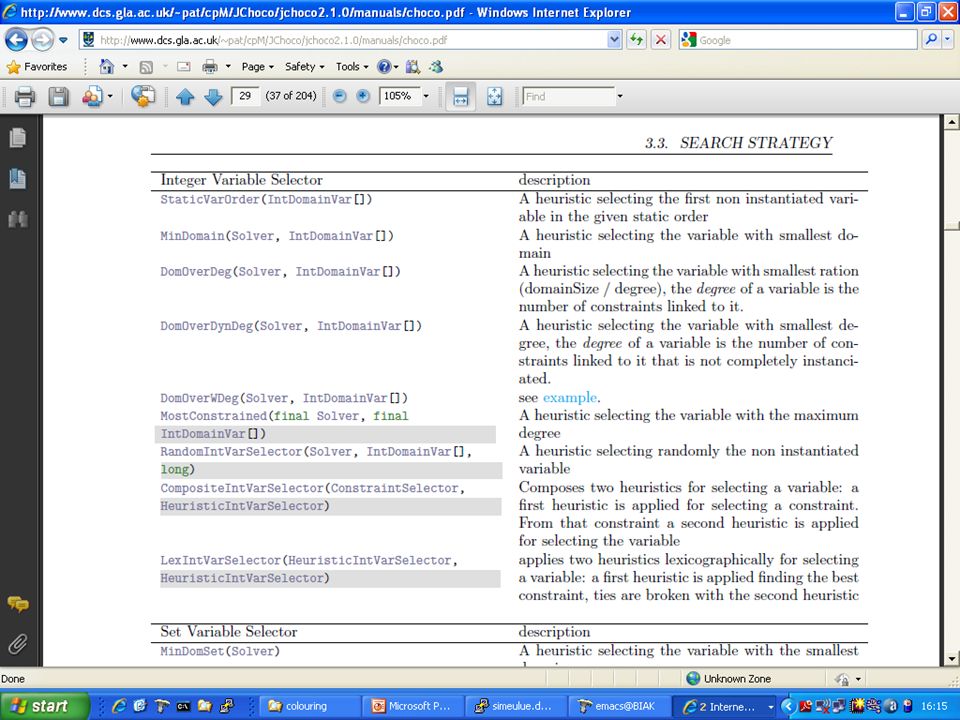The width and height of the screenshot is (960, 720).
Task: Open the command prompt Quick Launch icon
Action: (183, 706)
